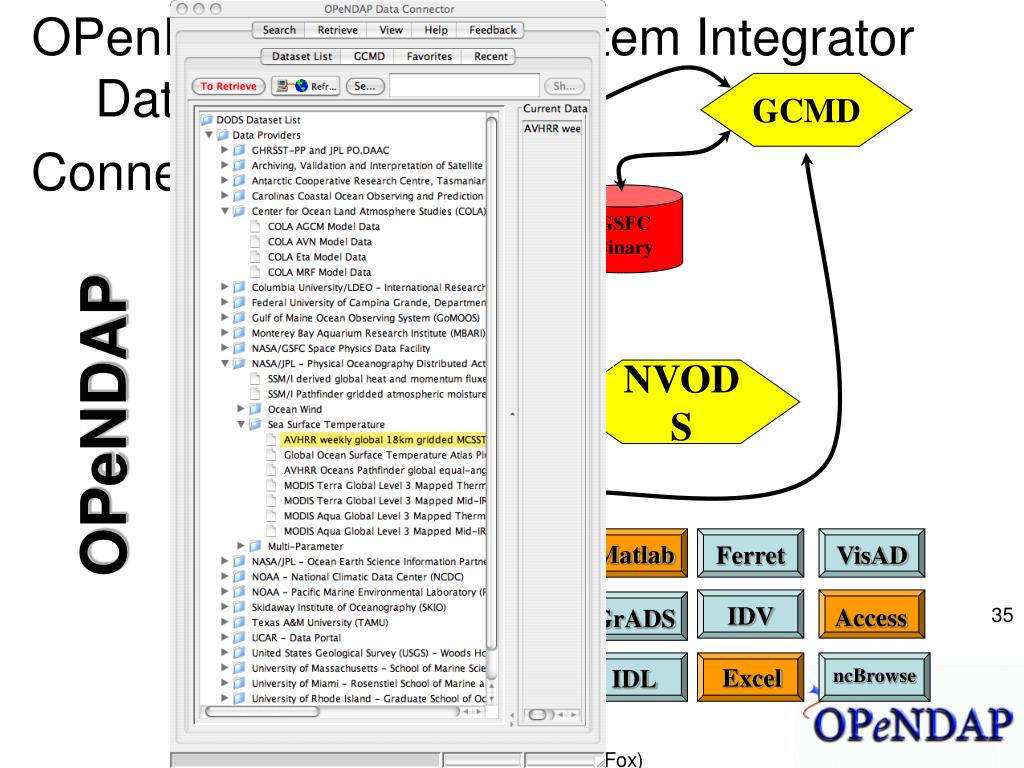Expand Columbia University/LDEO folder
Image resolution: width=1024 pixels, height=768 pixels.
pos(225,287)
